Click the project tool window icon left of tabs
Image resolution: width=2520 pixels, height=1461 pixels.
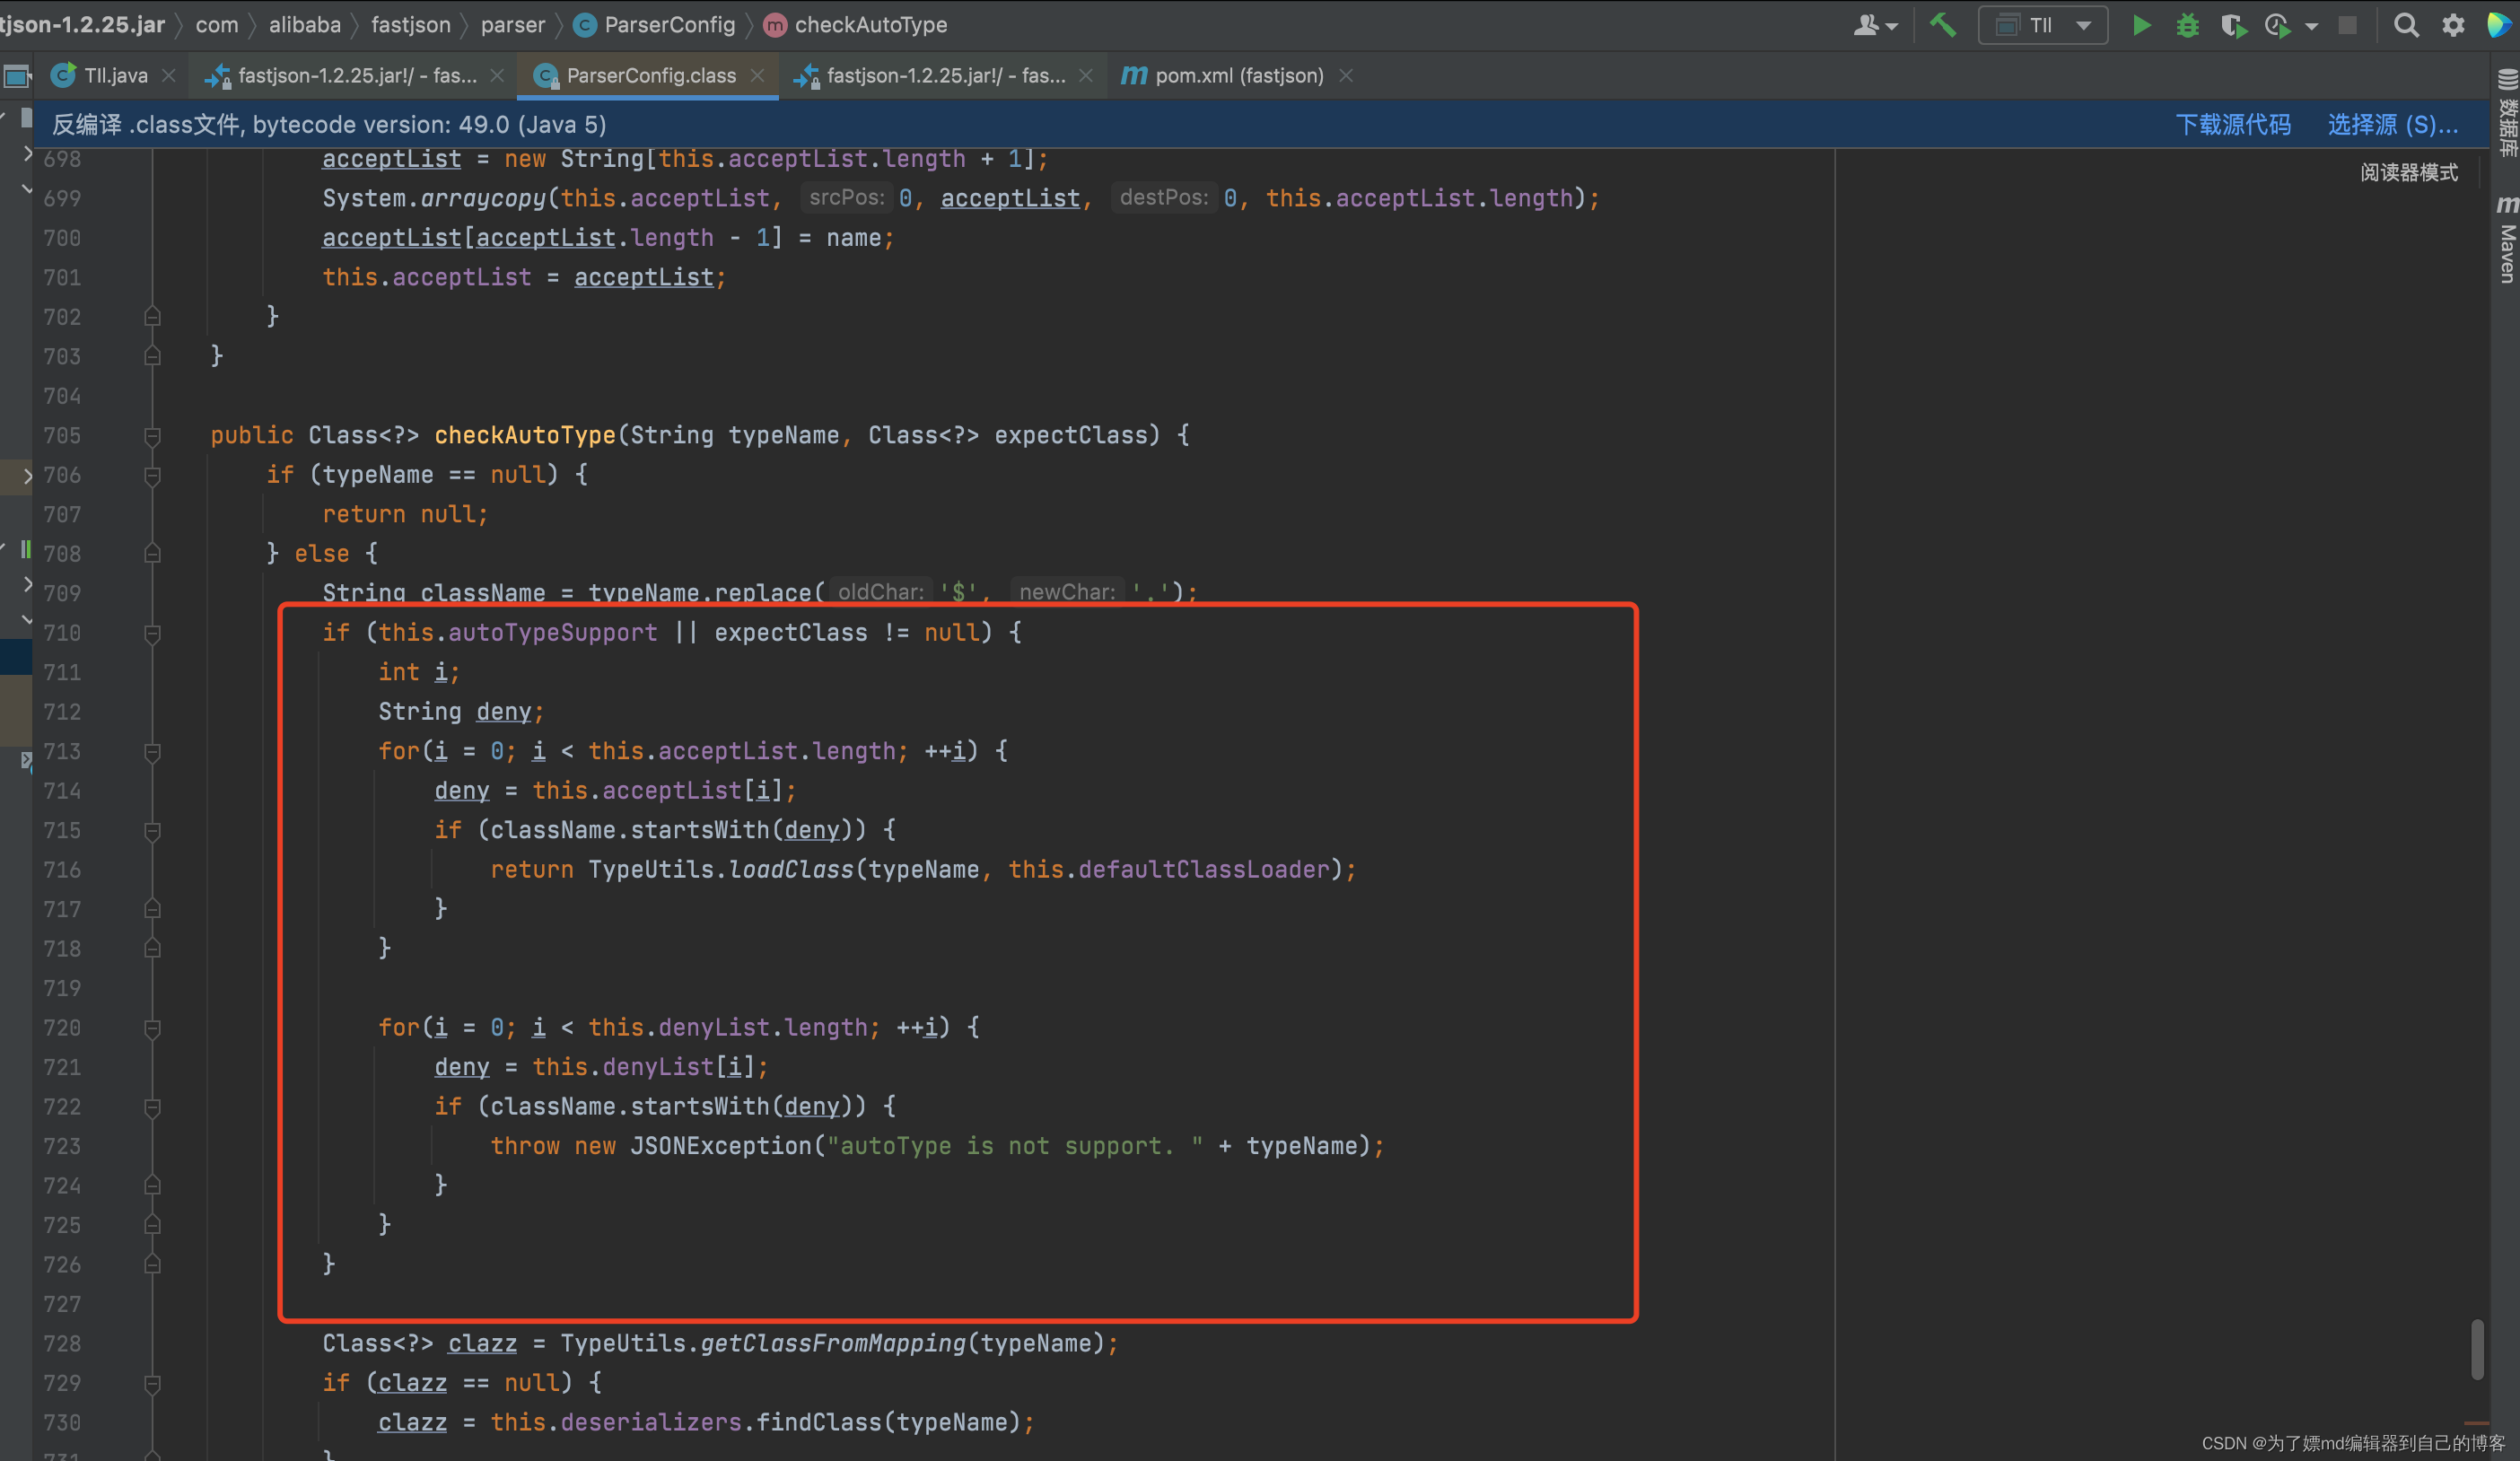[x=17, y=76]
